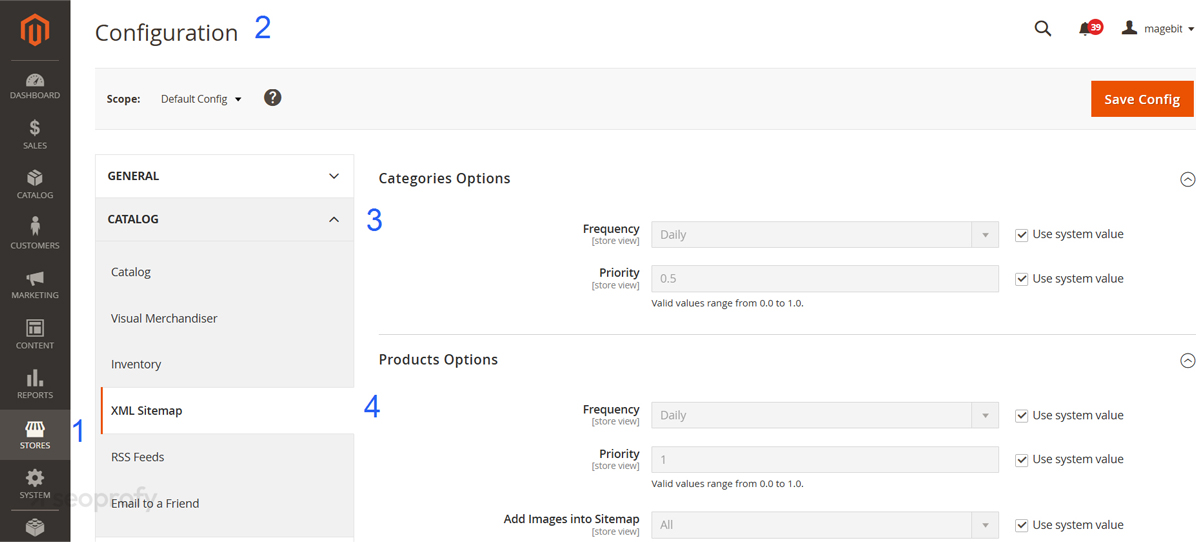Open the Reports sidebar menu

(35, 385)
